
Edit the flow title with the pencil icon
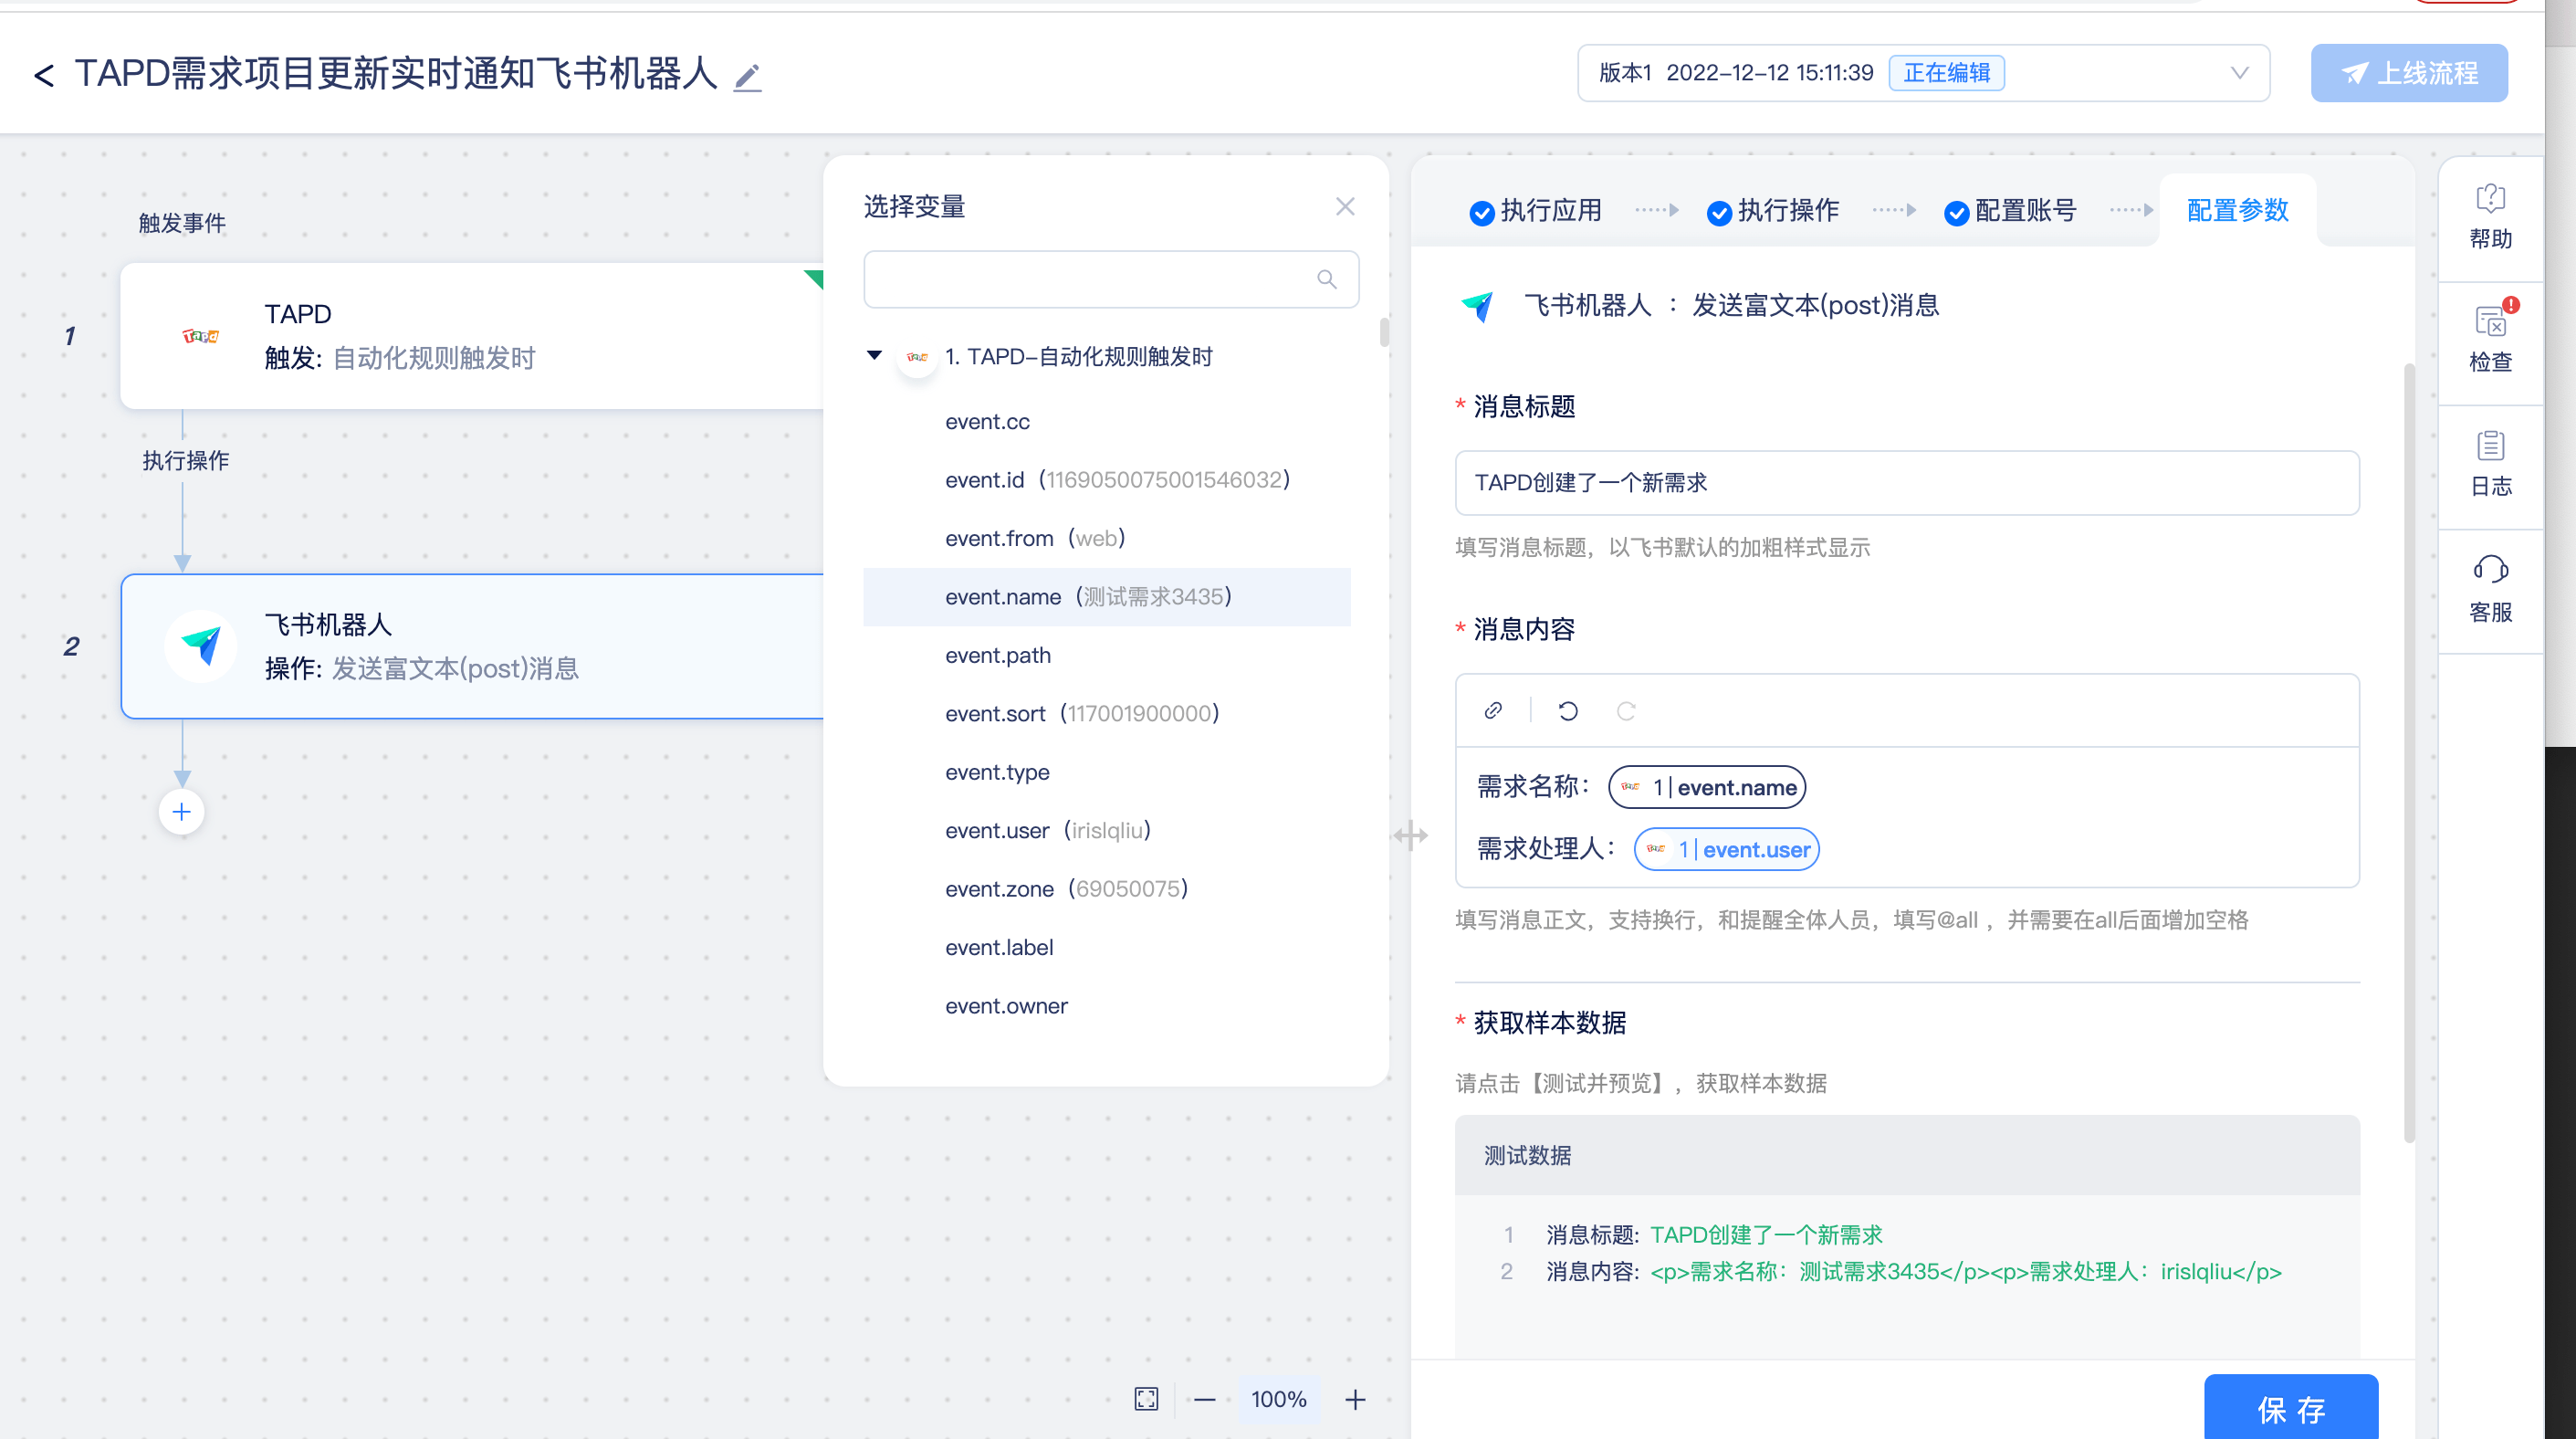click(x=747, y=77)
